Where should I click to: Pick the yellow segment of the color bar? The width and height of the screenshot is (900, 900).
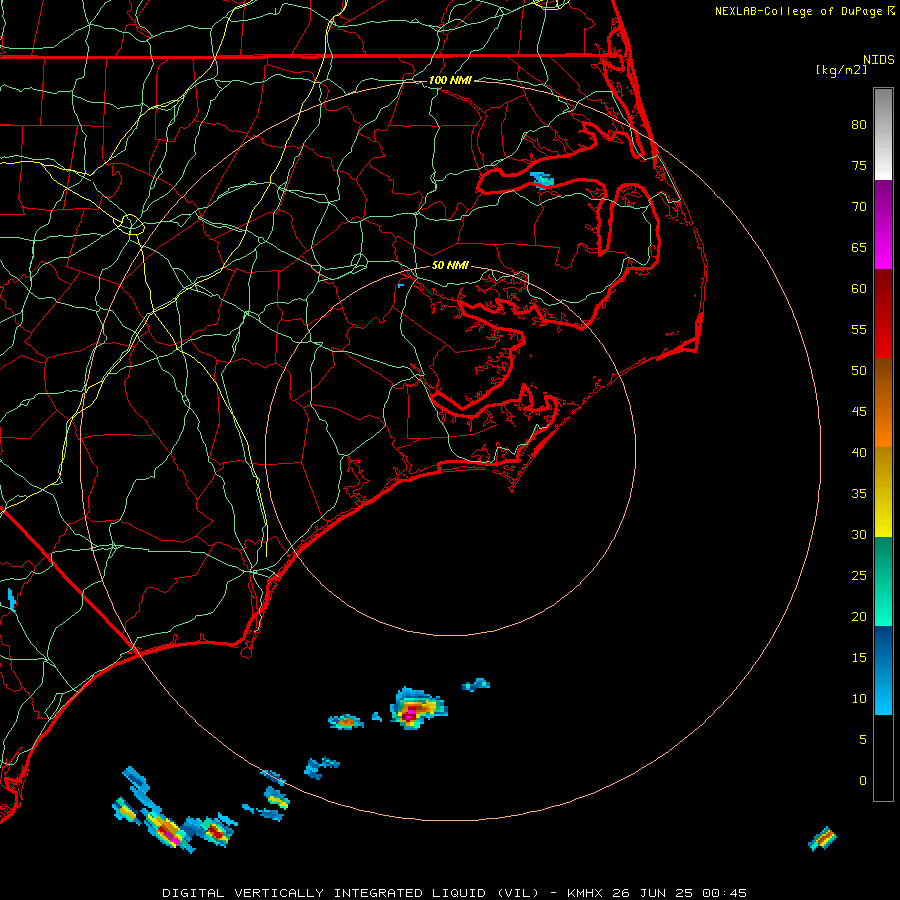point(883,492)
